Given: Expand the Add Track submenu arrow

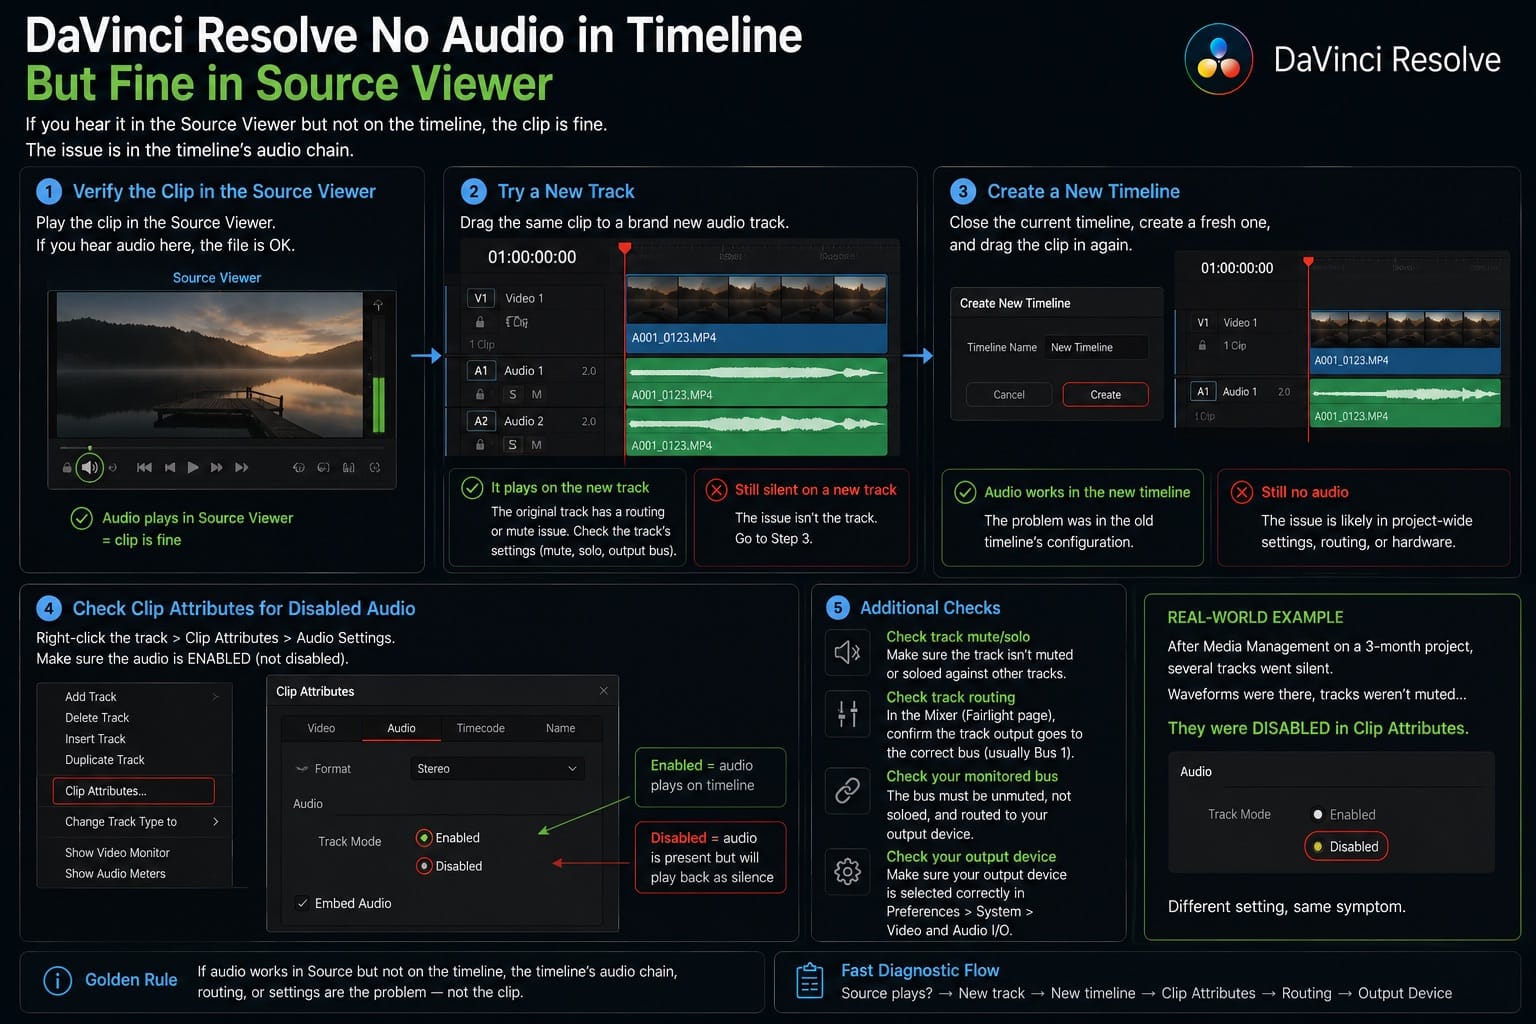Looking at the screenshot, I should [215, 697].
